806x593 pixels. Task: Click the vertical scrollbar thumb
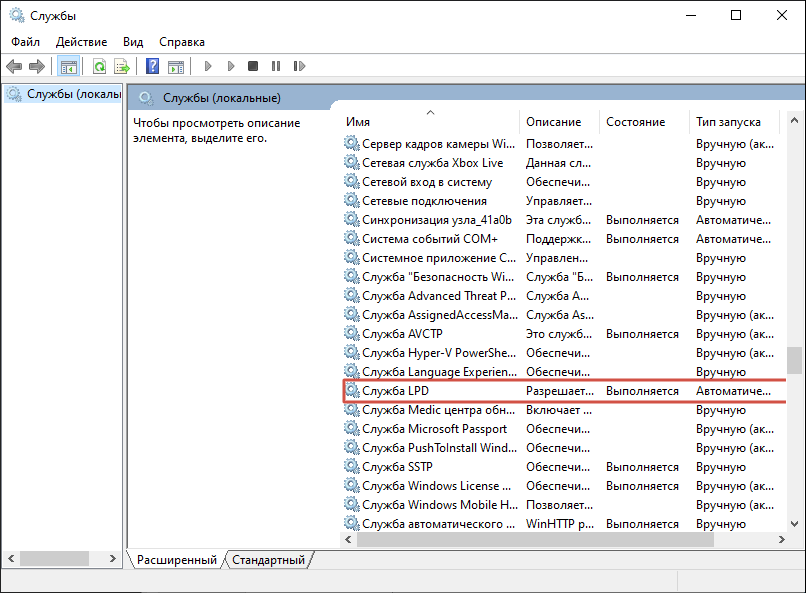(x=794, y=360)
